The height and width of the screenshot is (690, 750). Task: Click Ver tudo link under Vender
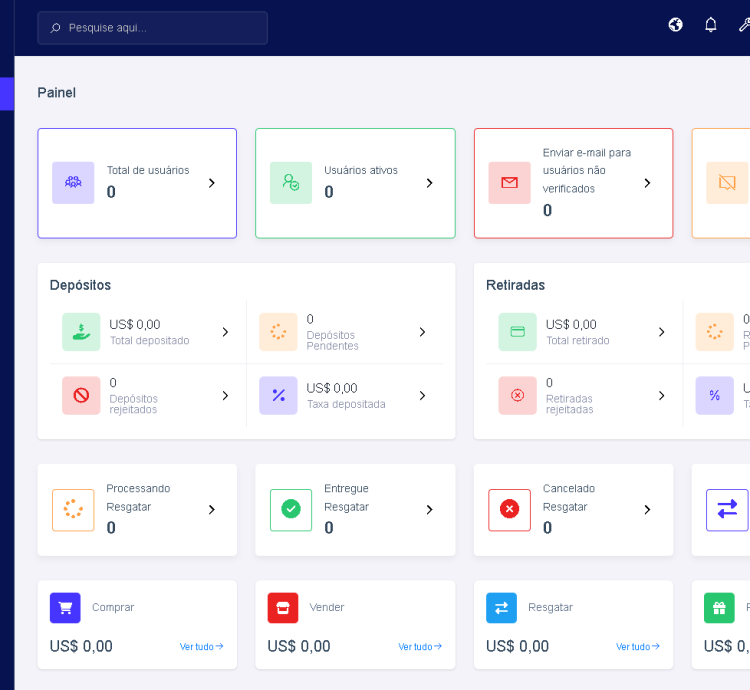[x=419, y=647]
